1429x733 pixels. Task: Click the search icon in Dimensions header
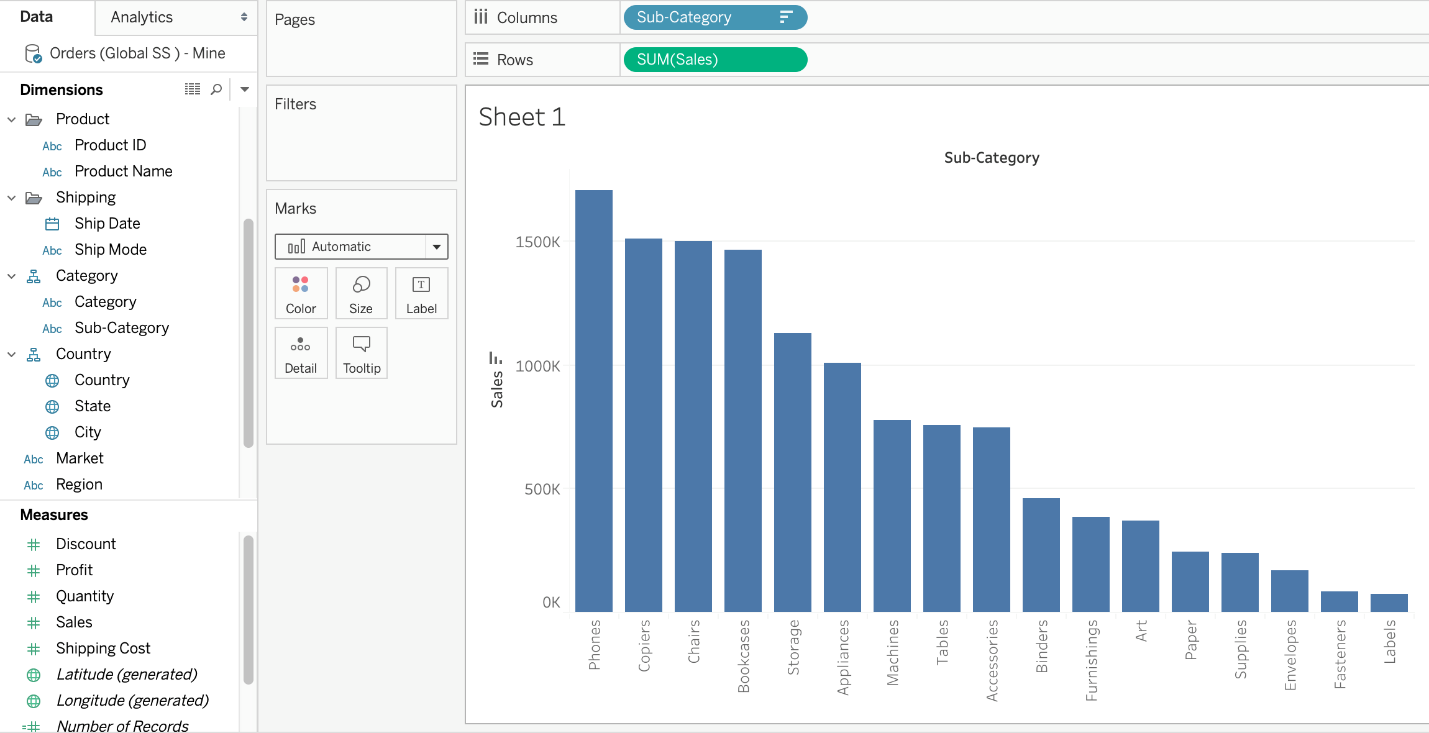pos(216,90)
